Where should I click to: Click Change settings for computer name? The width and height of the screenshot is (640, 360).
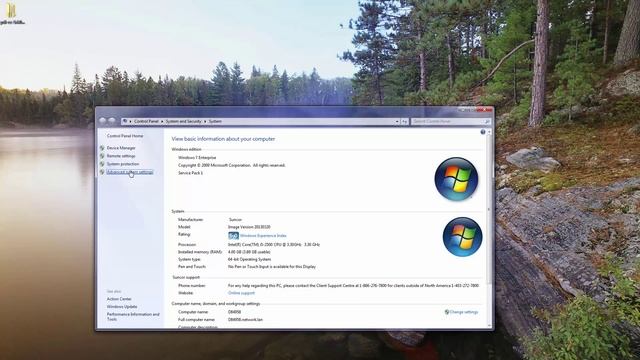464,312
